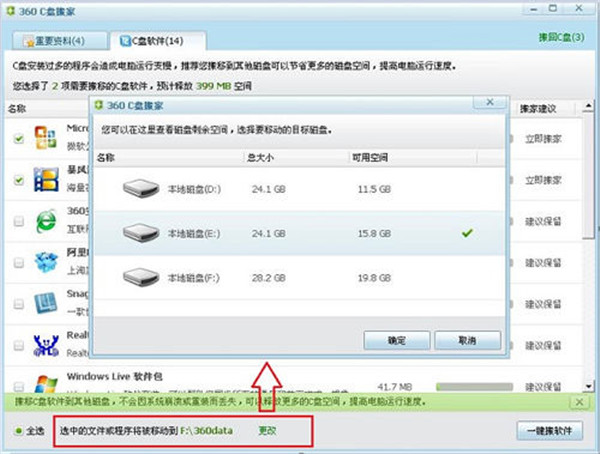Uncheck the 暴风 software row checkbox
This screenshot has width=600, height=454.
pyautogui.click(x=19, y=180)
